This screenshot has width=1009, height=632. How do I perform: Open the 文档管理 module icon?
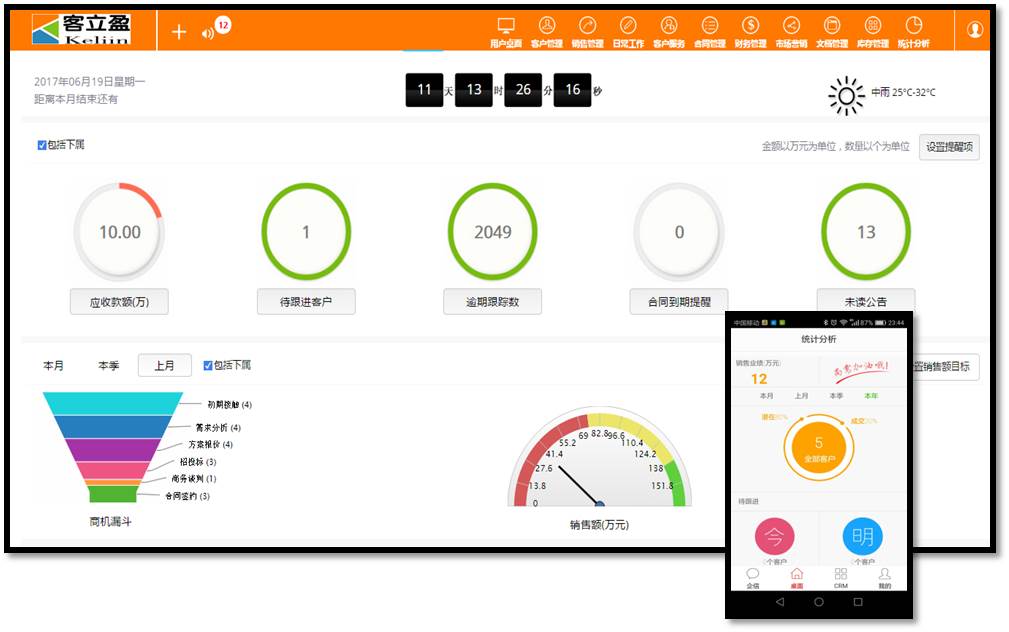(x=831, y=28)
